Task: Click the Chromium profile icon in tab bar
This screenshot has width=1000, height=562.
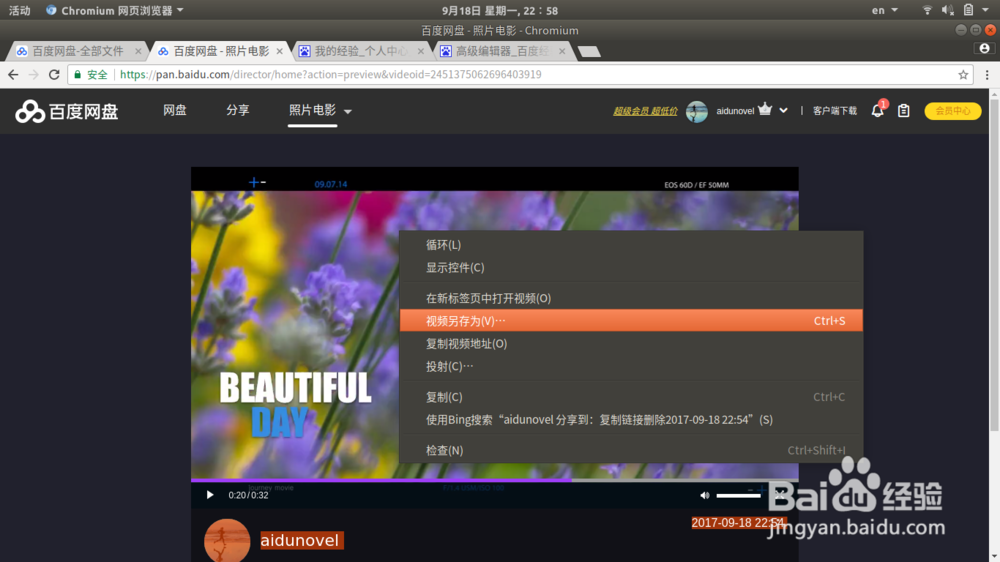Action: pyautogui.click(x=985, y=49)
